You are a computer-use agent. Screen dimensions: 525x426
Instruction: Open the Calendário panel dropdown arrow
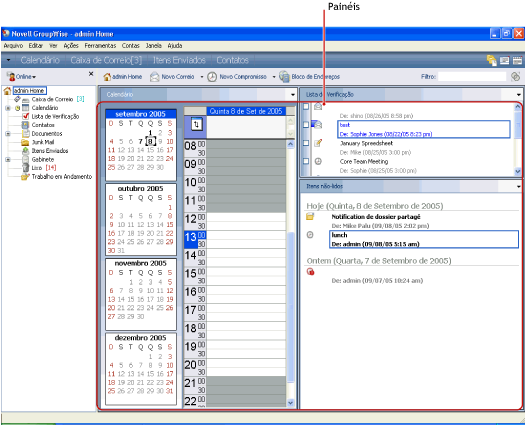tap(293, 95)
